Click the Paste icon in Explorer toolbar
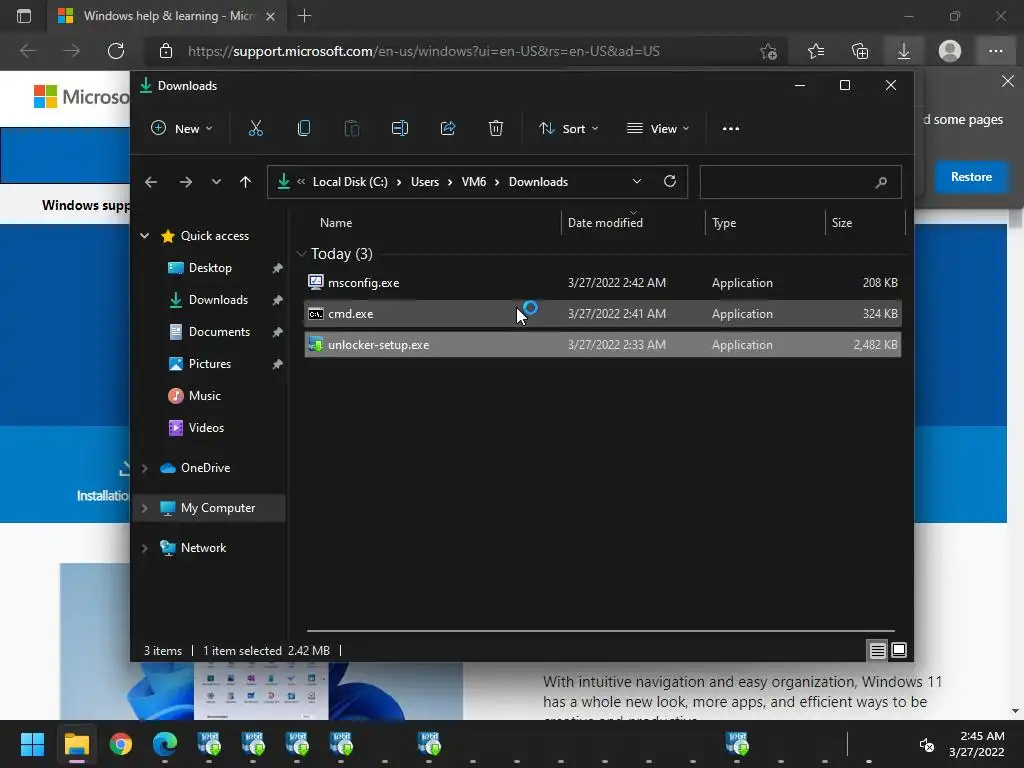 pos(351,129)
